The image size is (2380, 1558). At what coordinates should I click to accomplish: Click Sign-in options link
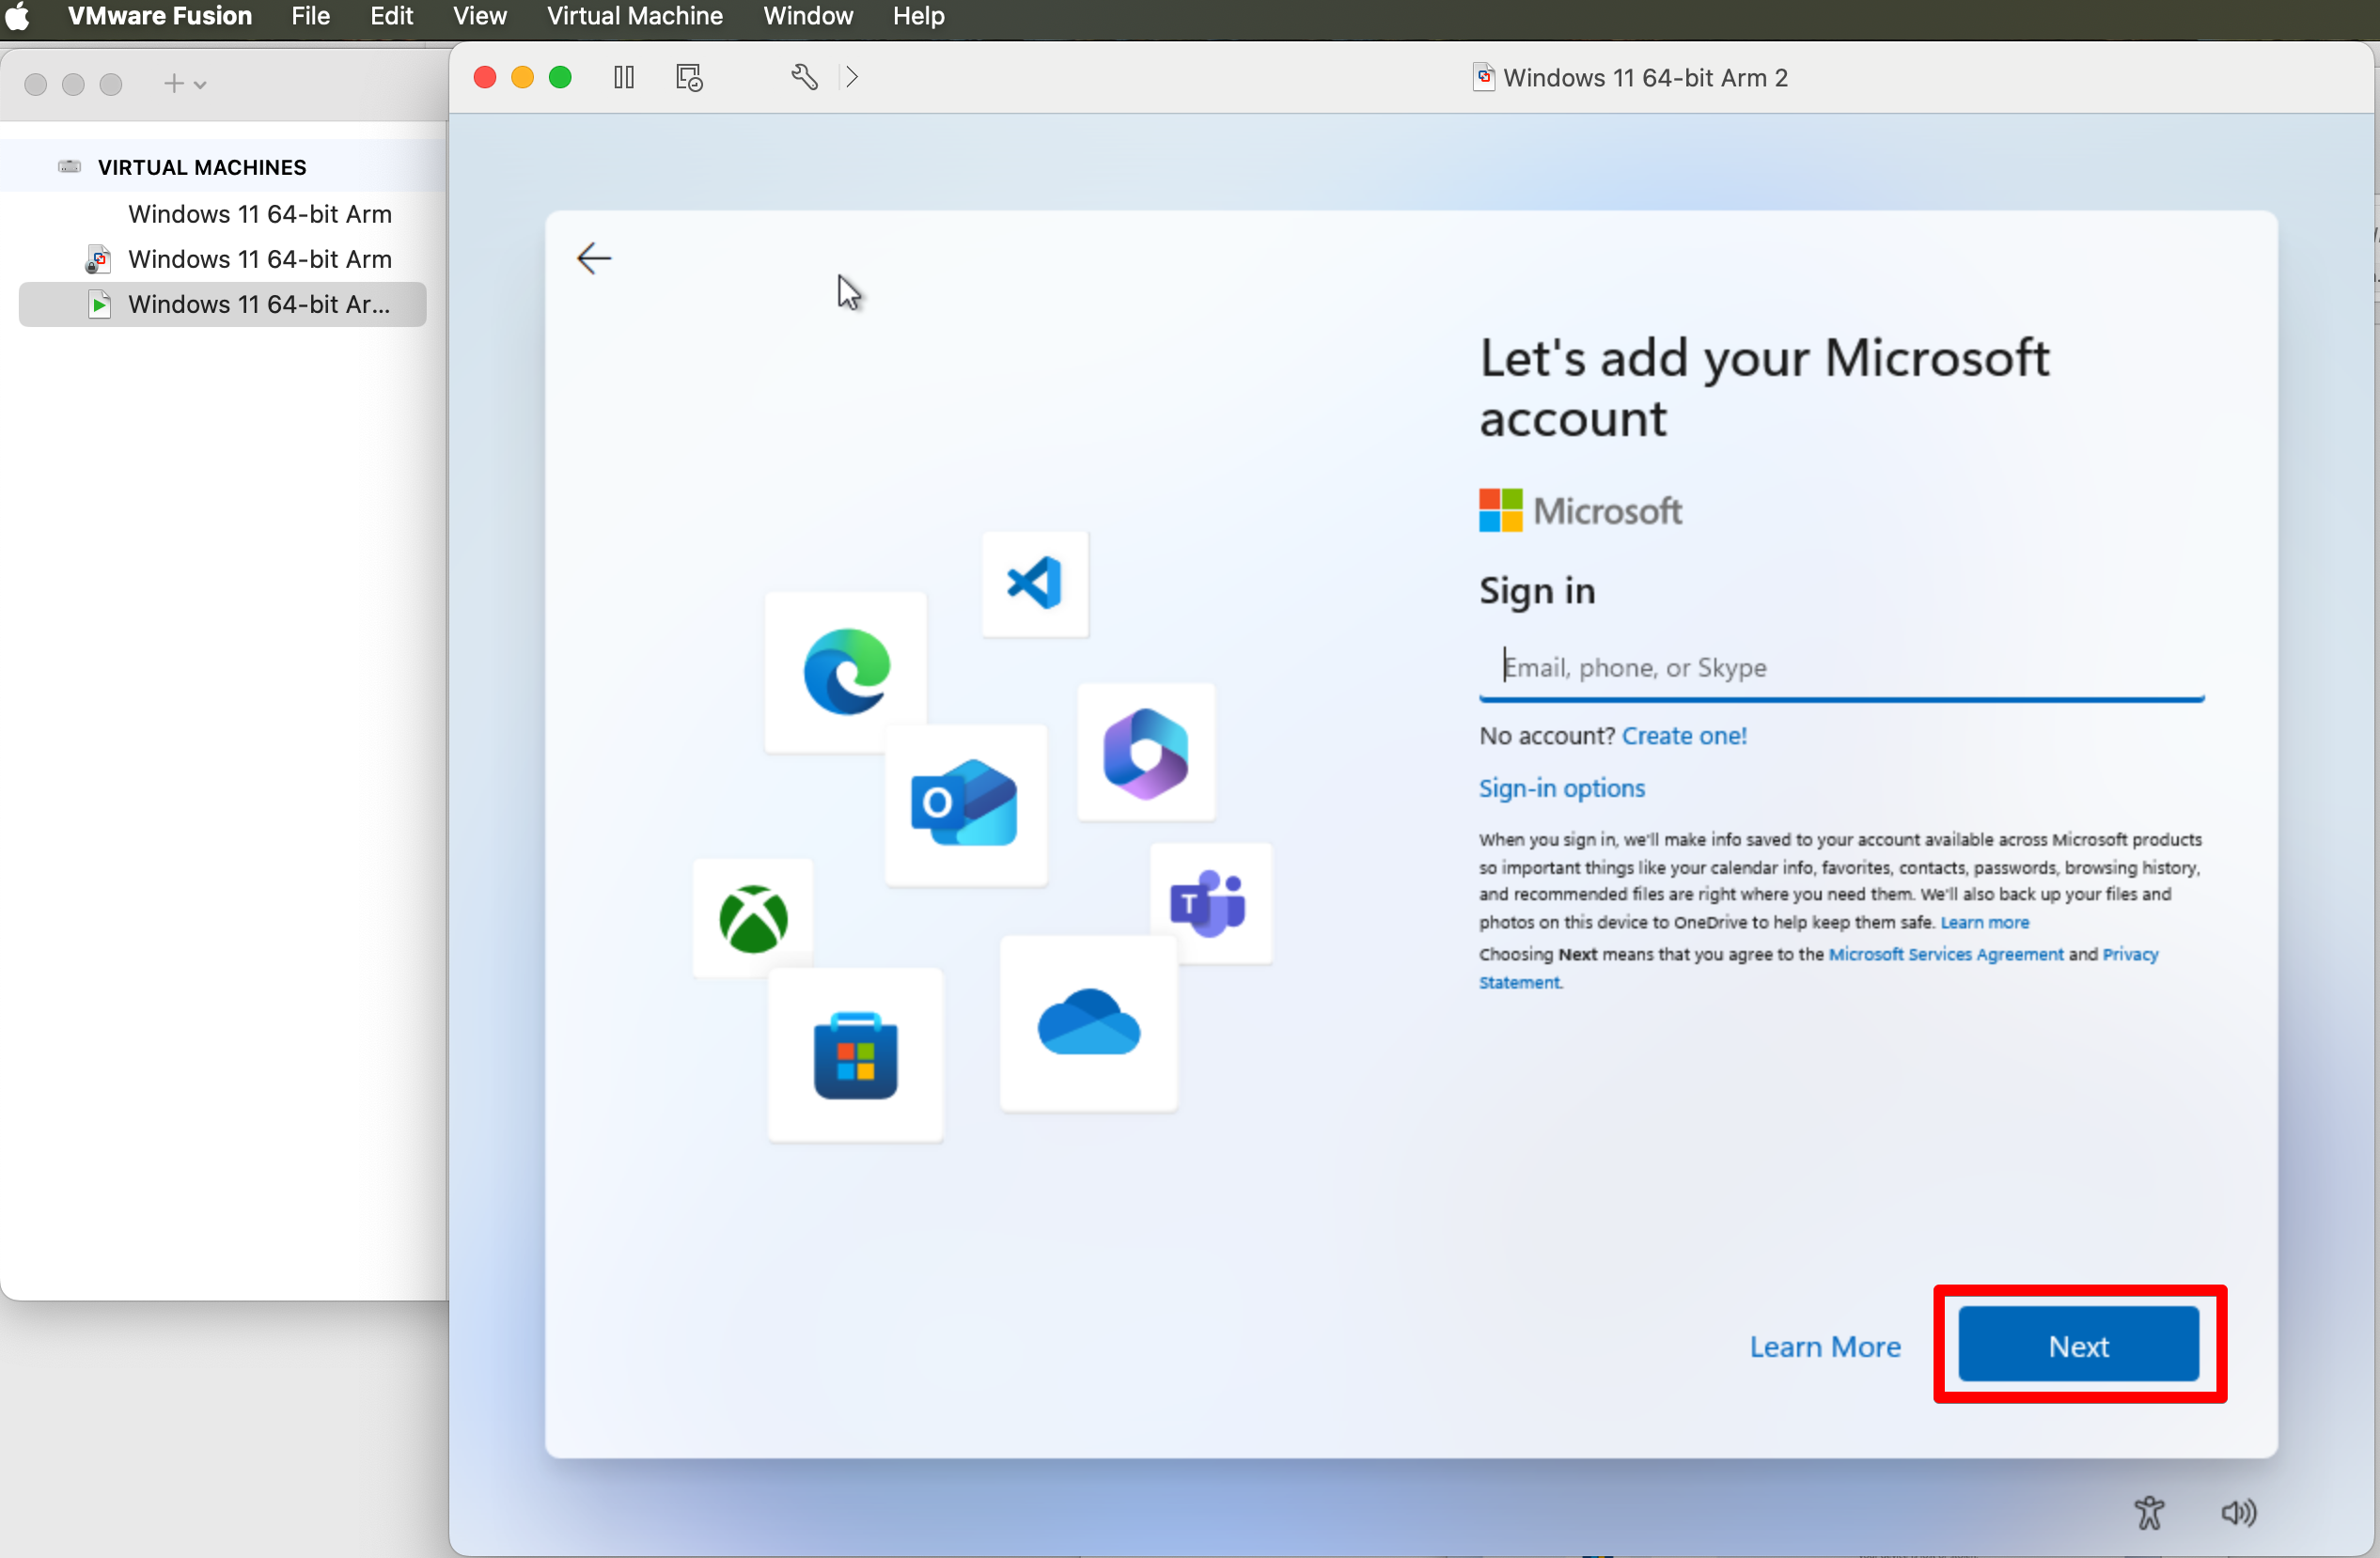pos(1560,788)
